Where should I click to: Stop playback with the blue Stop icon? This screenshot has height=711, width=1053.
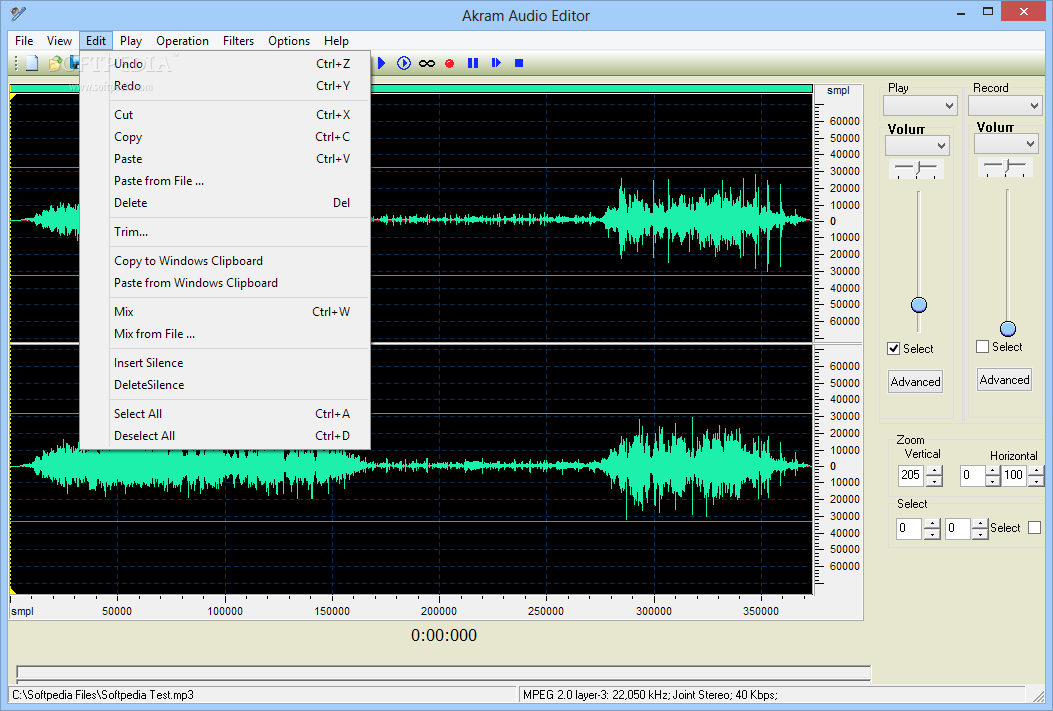[x=518, y=63]
